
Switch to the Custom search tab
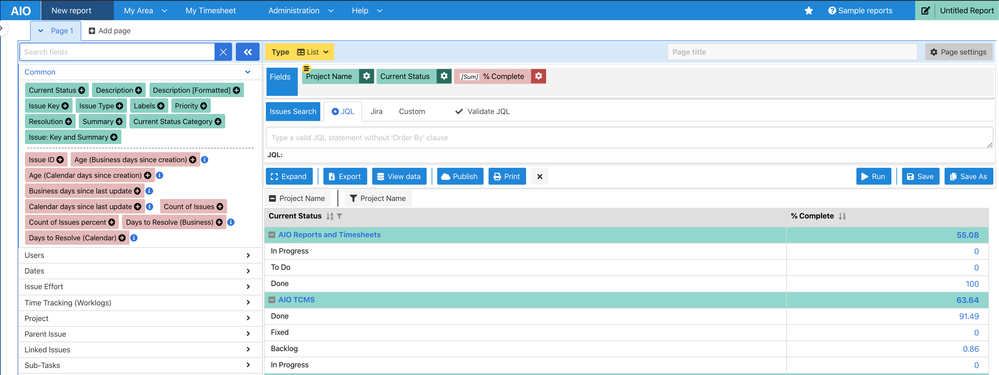point(412,111)
